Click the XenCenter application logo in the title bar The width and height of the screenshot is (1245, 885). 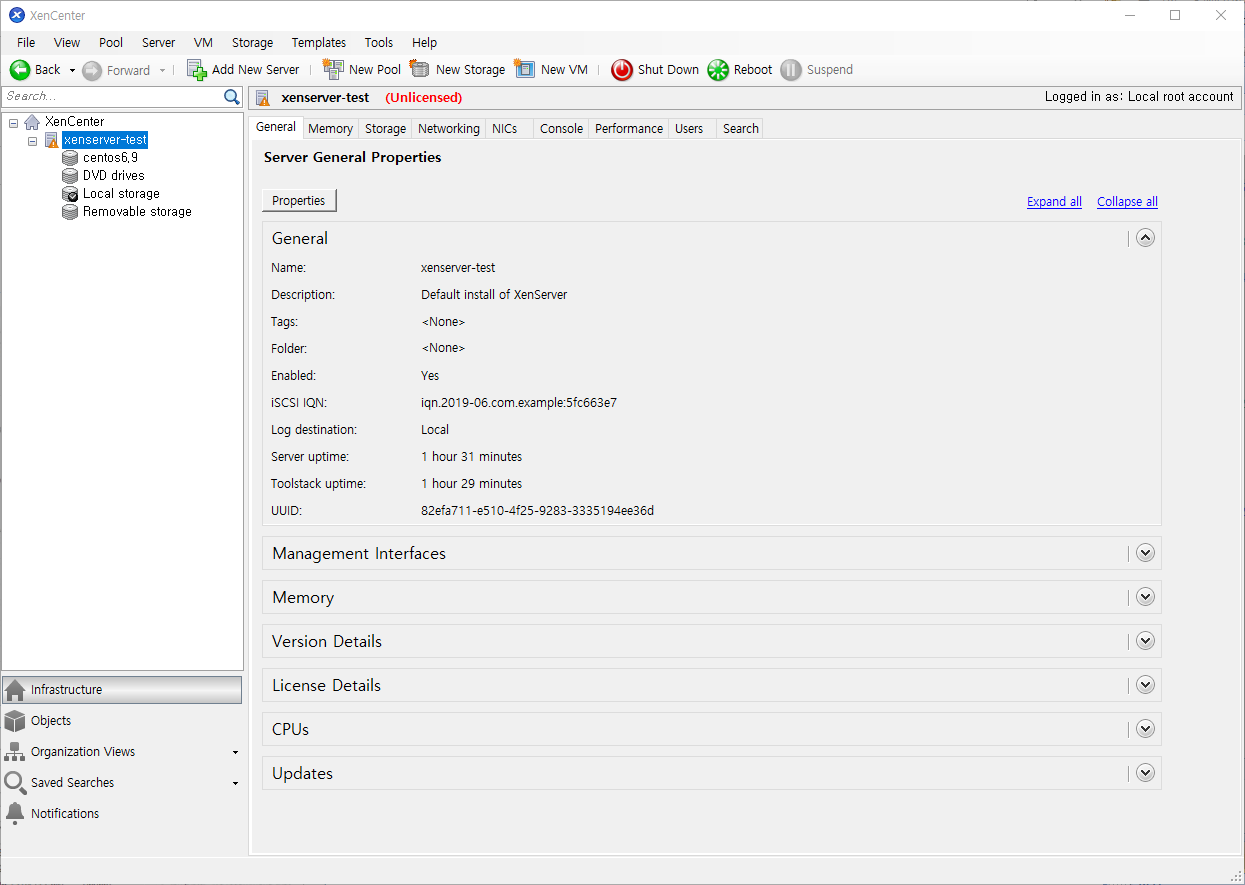[17, 15]
